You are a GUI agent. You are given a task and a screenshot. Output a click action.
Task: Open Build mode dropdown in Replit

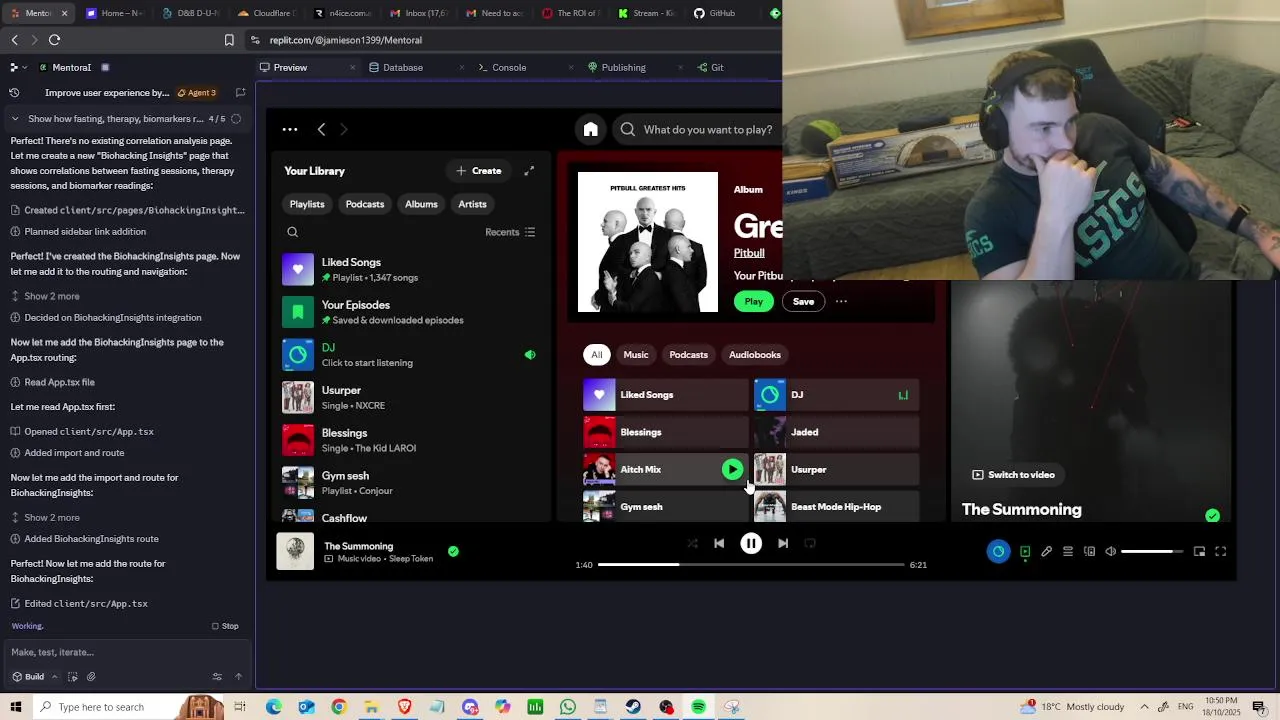coord(34,677)
